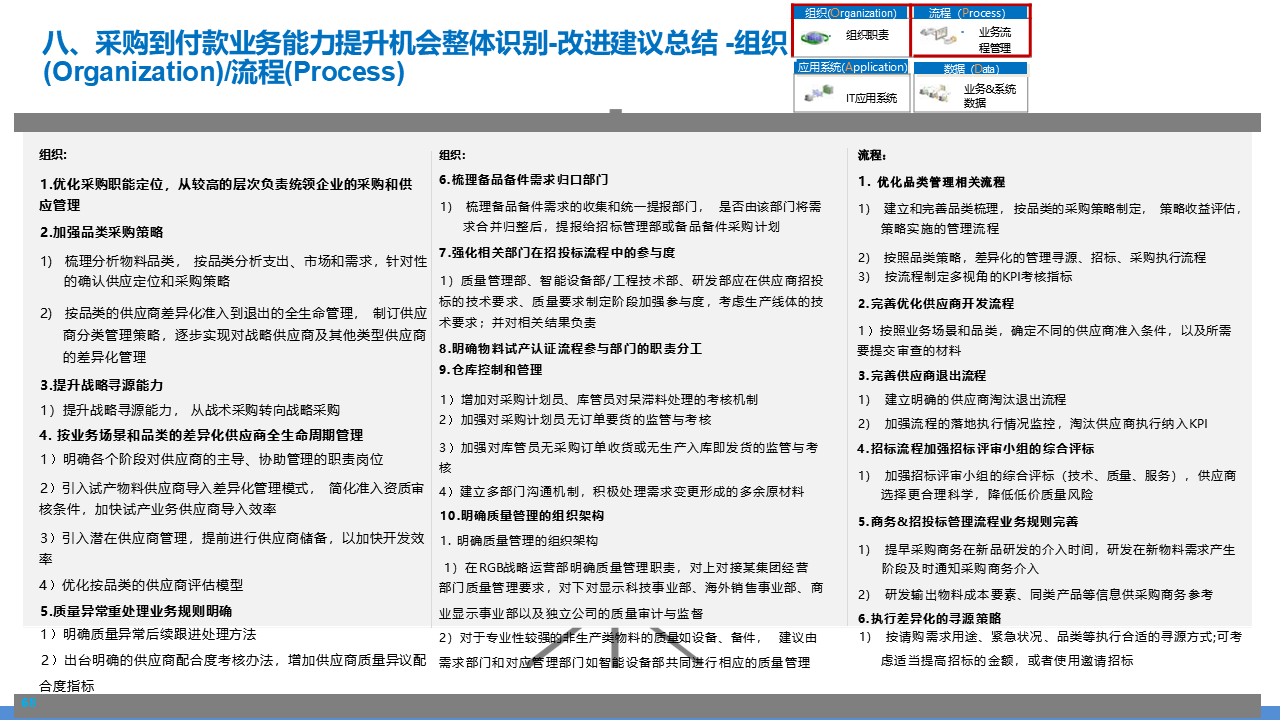Click heading 3.提升战略寻源能力
Image resolution: width=1280 pixels, height=720 pixels.
pyautogui.click(x=101, y=385)
